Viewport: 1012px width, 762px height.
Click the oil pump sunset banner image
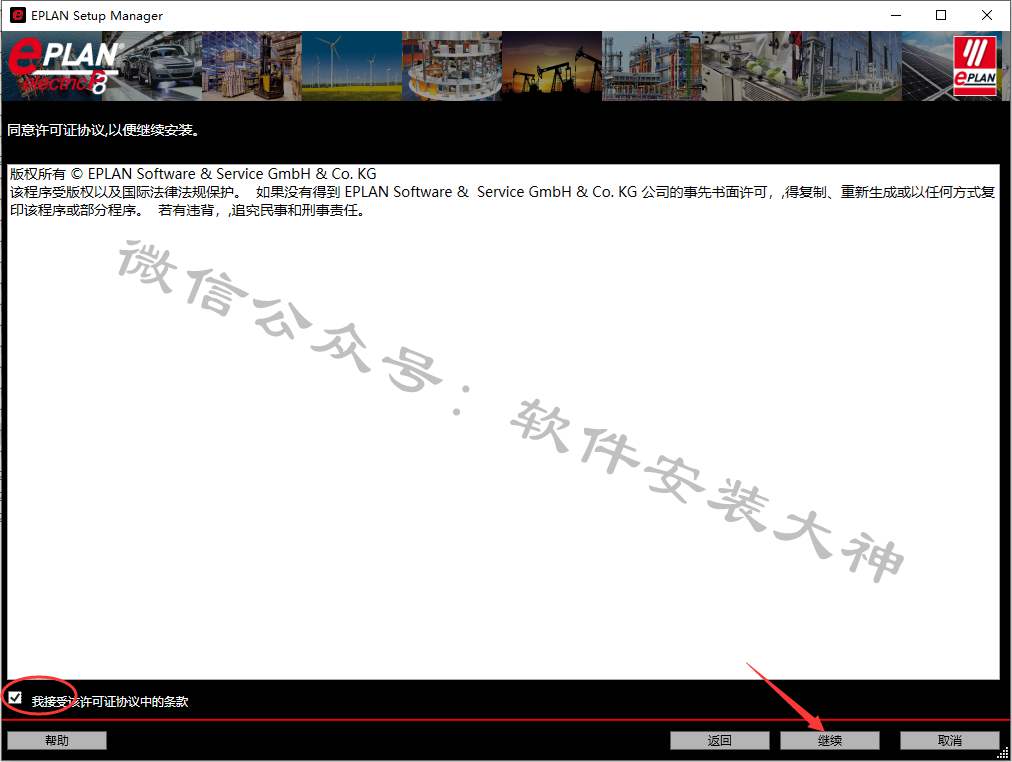tap(552, 66)
